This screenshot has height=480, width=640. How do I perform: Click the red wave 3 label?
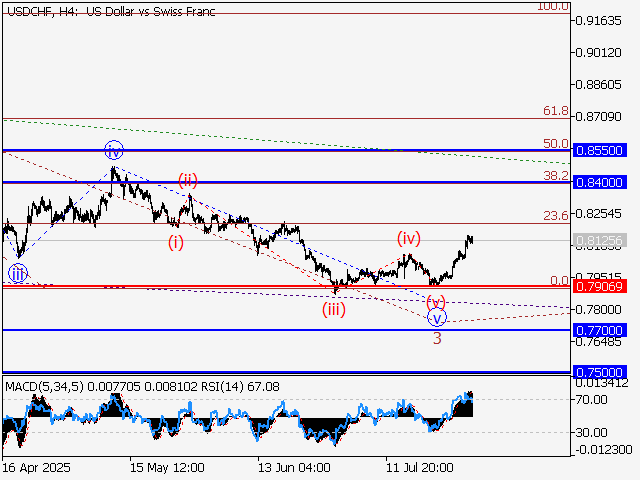coord(437,338)
